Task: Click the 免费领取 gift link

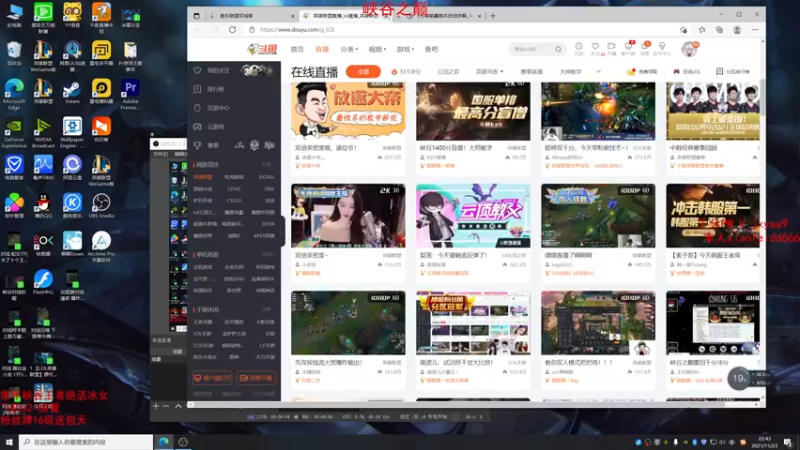Action: (x=642, y=72)
